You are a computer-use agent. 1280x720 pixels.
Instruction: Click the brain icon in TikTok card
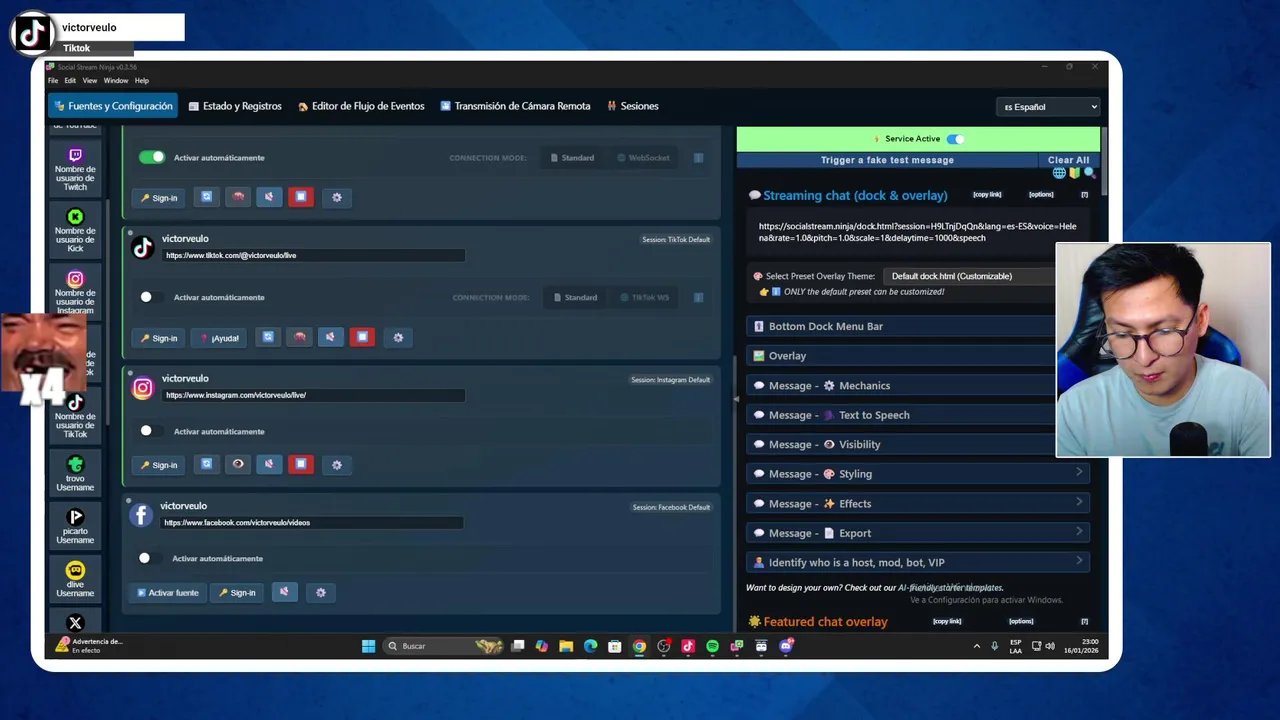tap(299, 338)
